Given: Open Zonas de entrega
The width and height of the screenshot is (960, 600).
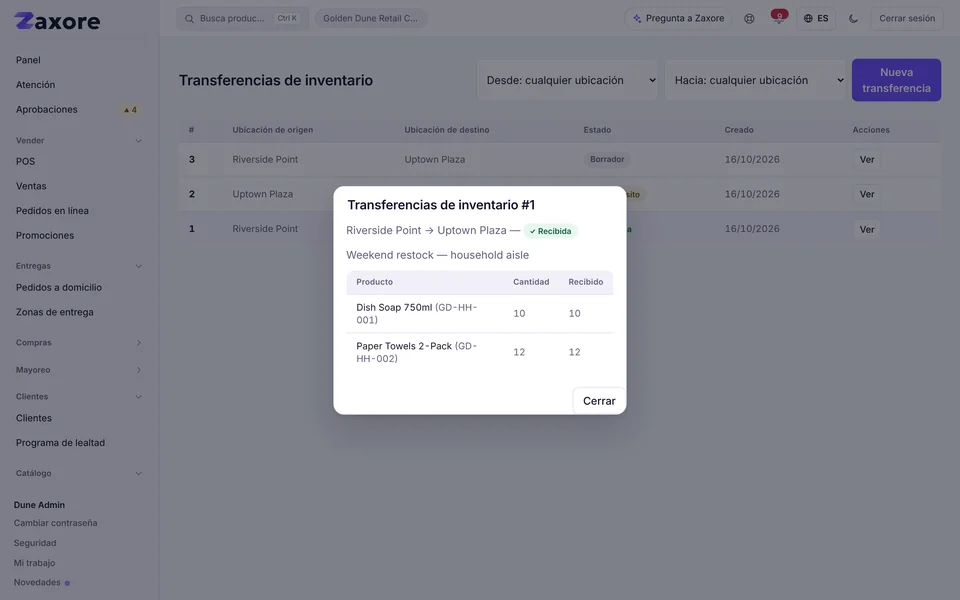Looking at the screenshot, I should 54,312.
